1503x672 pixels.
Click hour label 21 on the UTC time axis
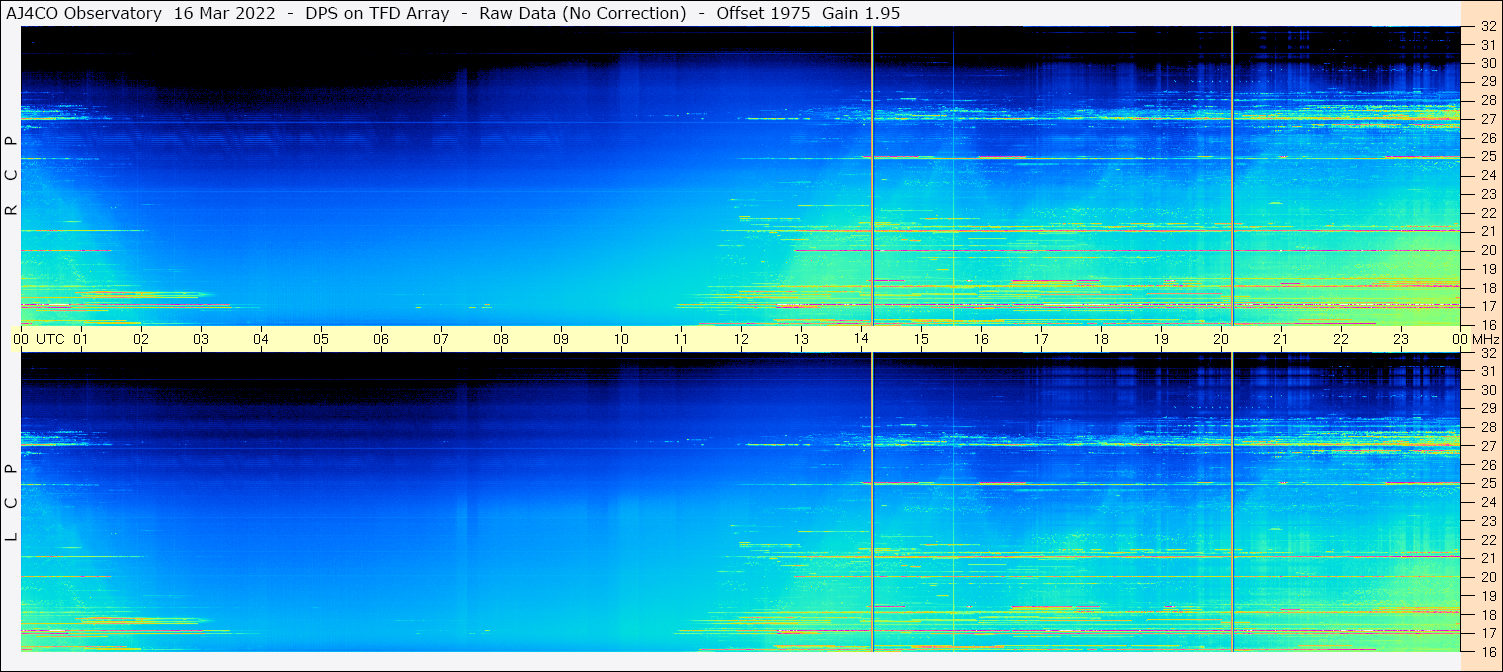pos(1281,339)
